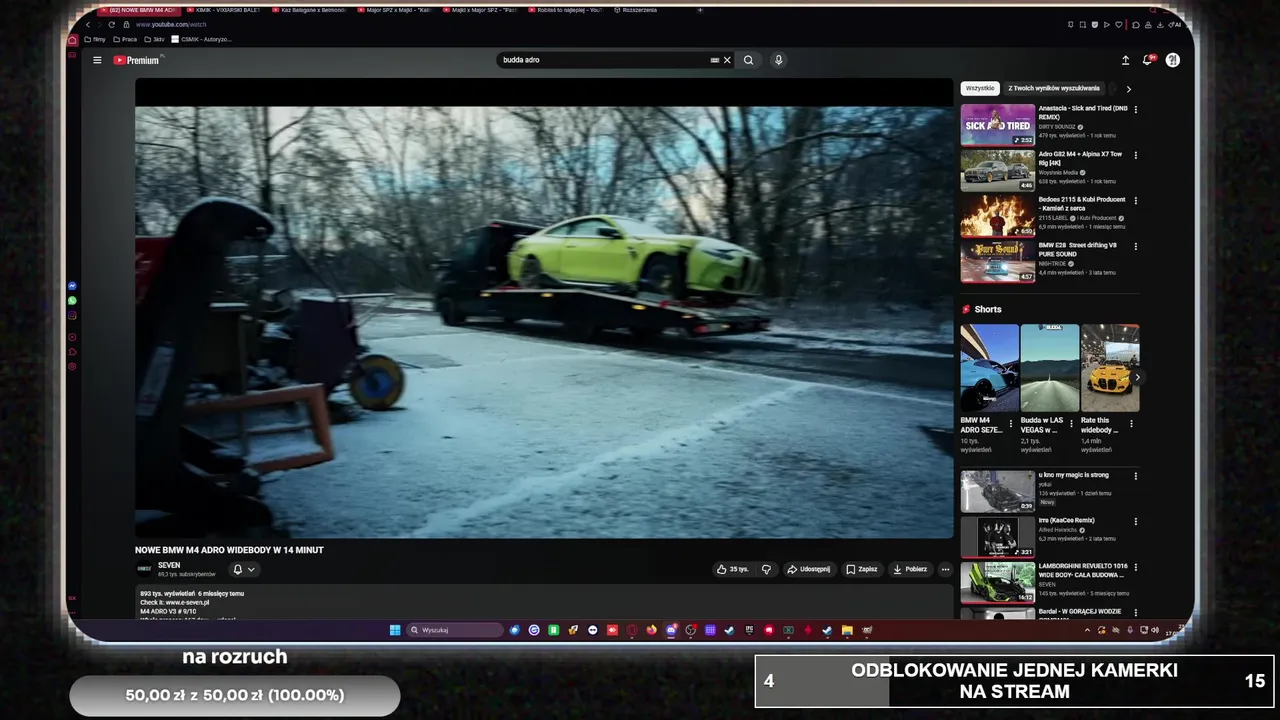1280x720 pixels.
Task: Click the Udostępnij share button
Action: tap(808, 569)
